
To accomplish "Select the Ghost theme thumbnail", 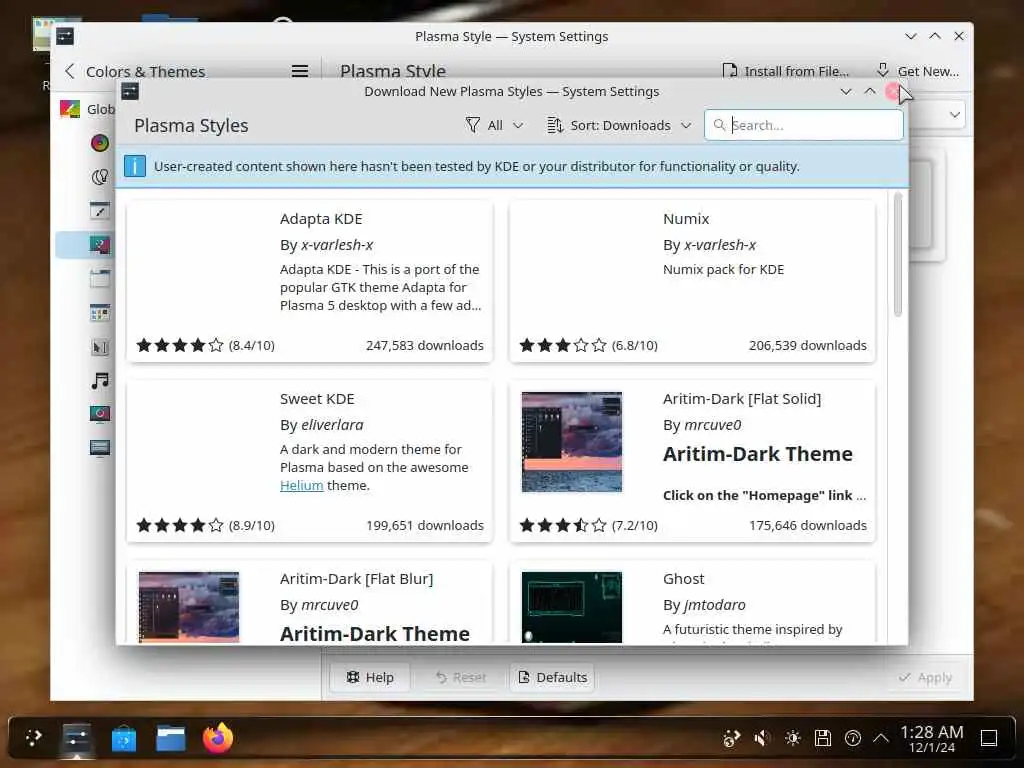I will point(571,607).
